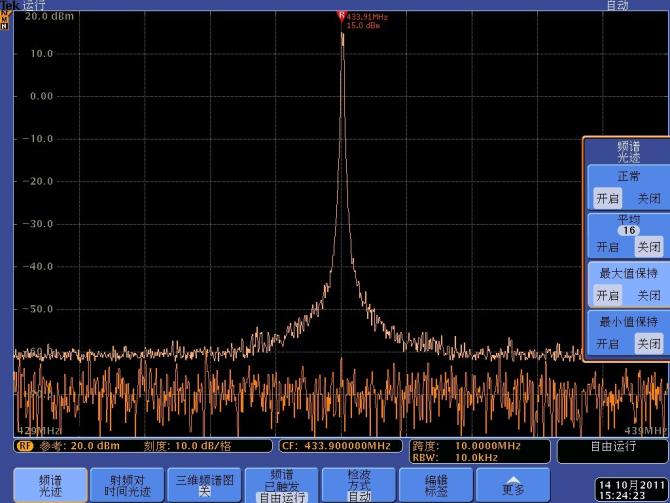Click the 参考: 20.0 dBm readout
670x503 pixels.
click(80, 446)
